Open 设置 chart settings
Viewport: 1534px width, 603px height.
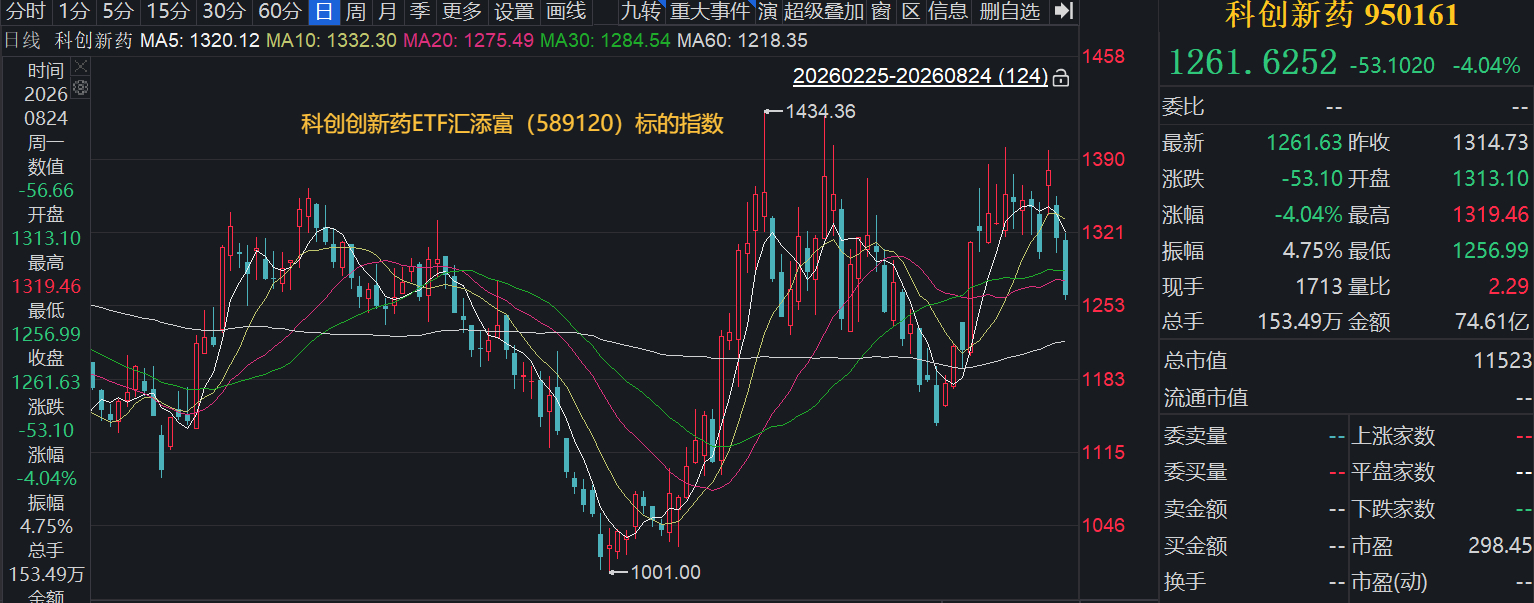pos(515,12)
